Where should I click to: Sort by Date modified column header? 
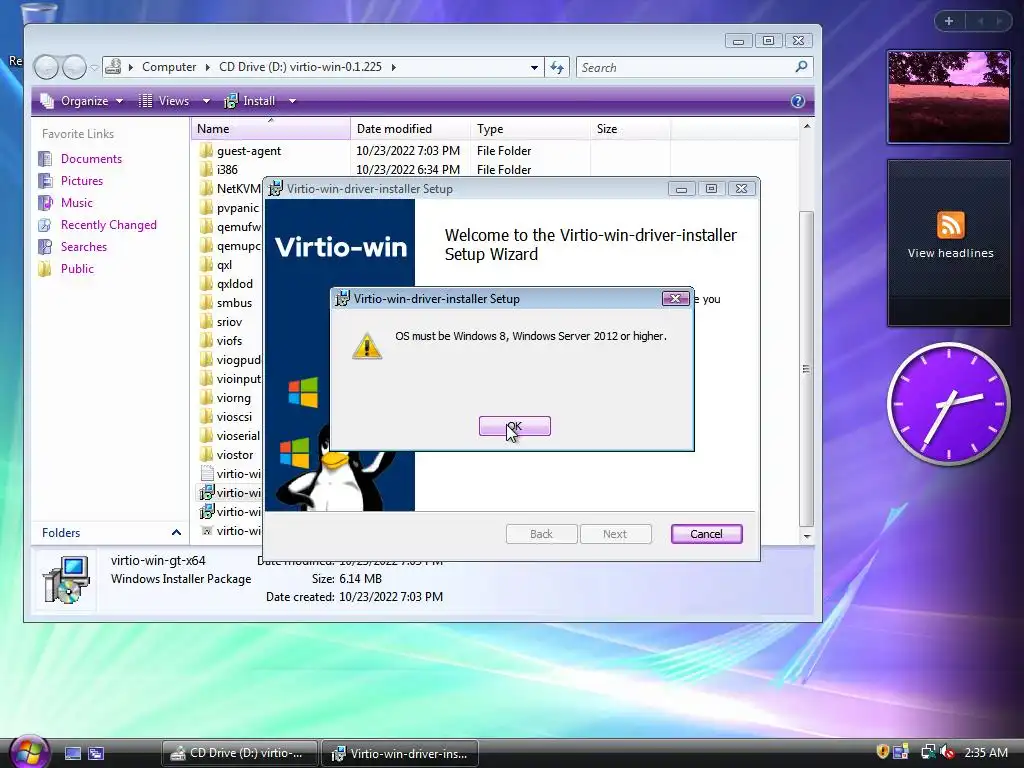coord(410,129)
